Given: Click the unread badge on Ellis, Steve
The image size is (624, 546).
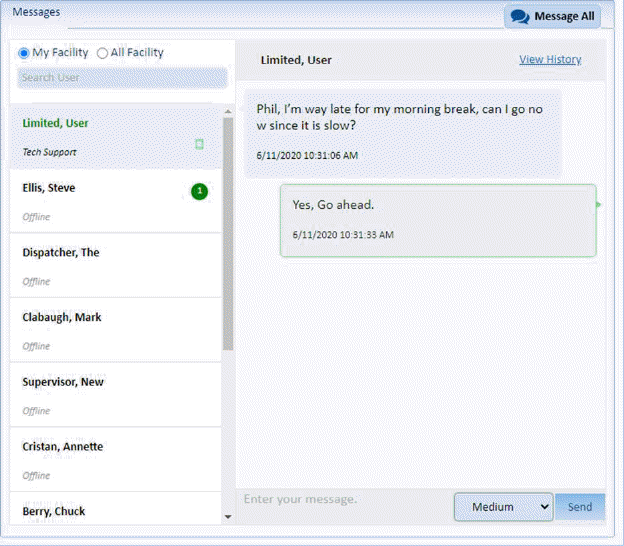Looking at the screenshot, I should (199, 191).
